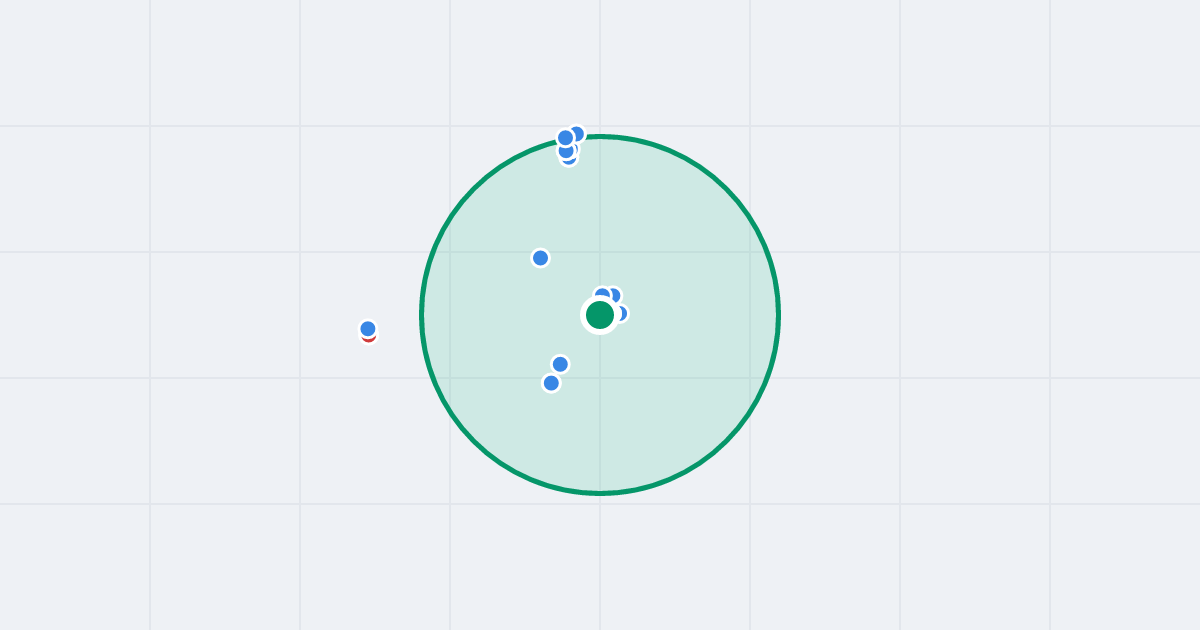This screenshot has width=1200, height=630.
Task: Select the lowest blue marker inside the circle
Action: tap(551, 383)
